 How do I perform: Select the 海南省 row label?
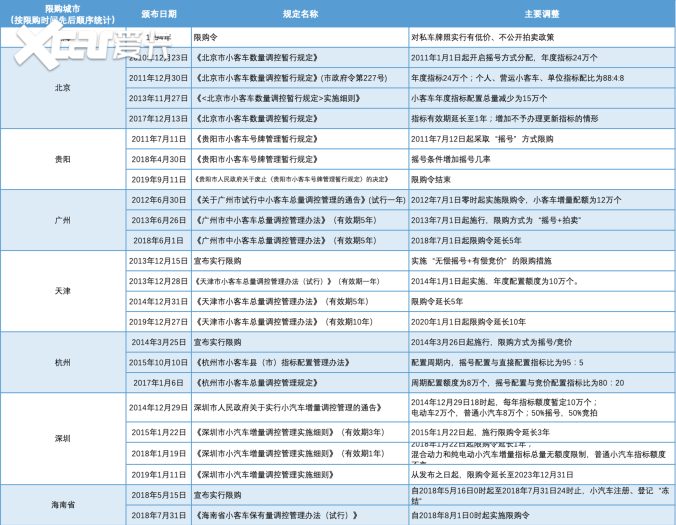click(62, 505)
